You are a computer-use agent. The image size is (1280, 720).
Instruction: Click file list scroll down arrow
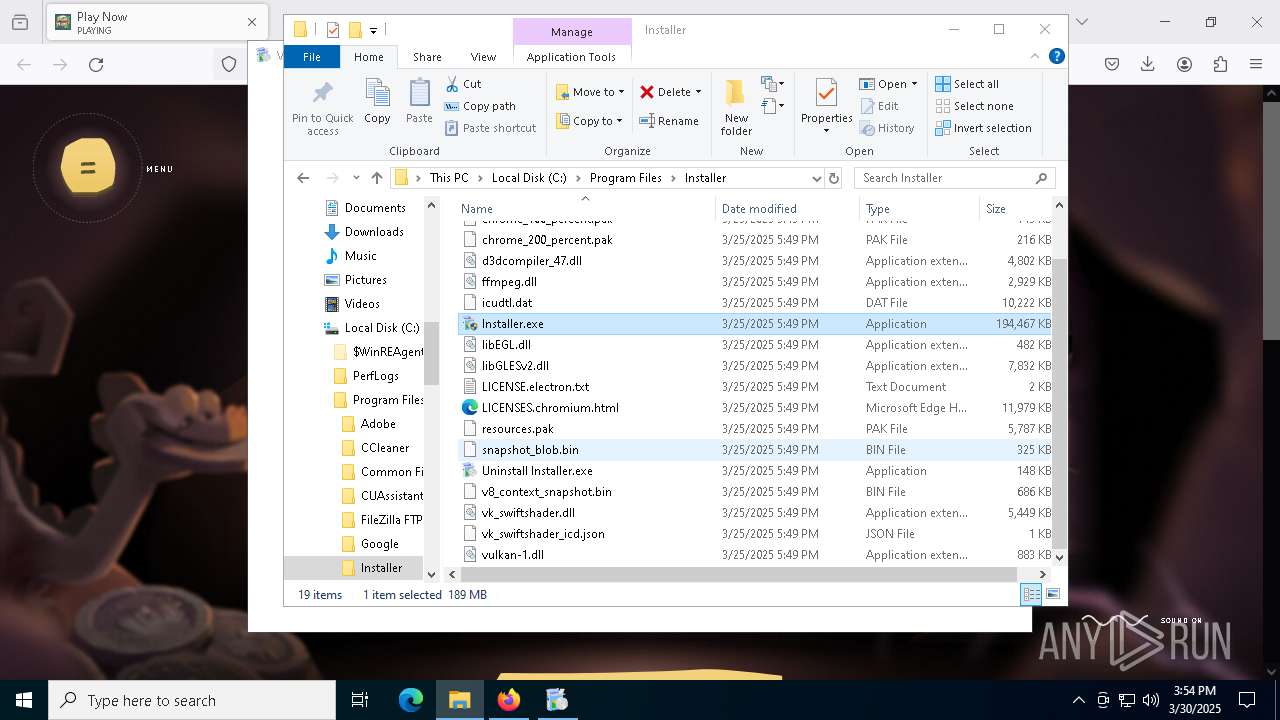(1059, 557)
